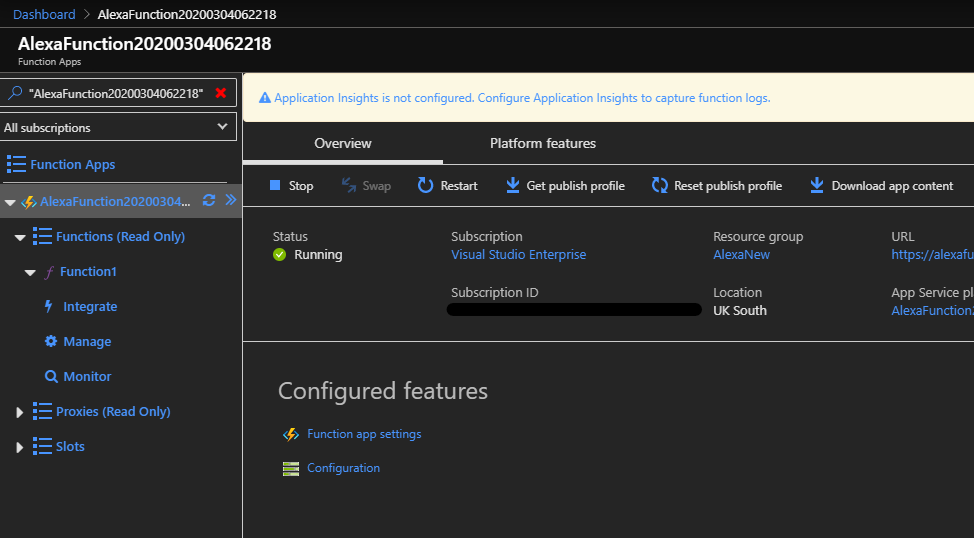Click the Function Apps list icon
The width and height of the screenshot is (974, 538).
[x=16, y=165]
